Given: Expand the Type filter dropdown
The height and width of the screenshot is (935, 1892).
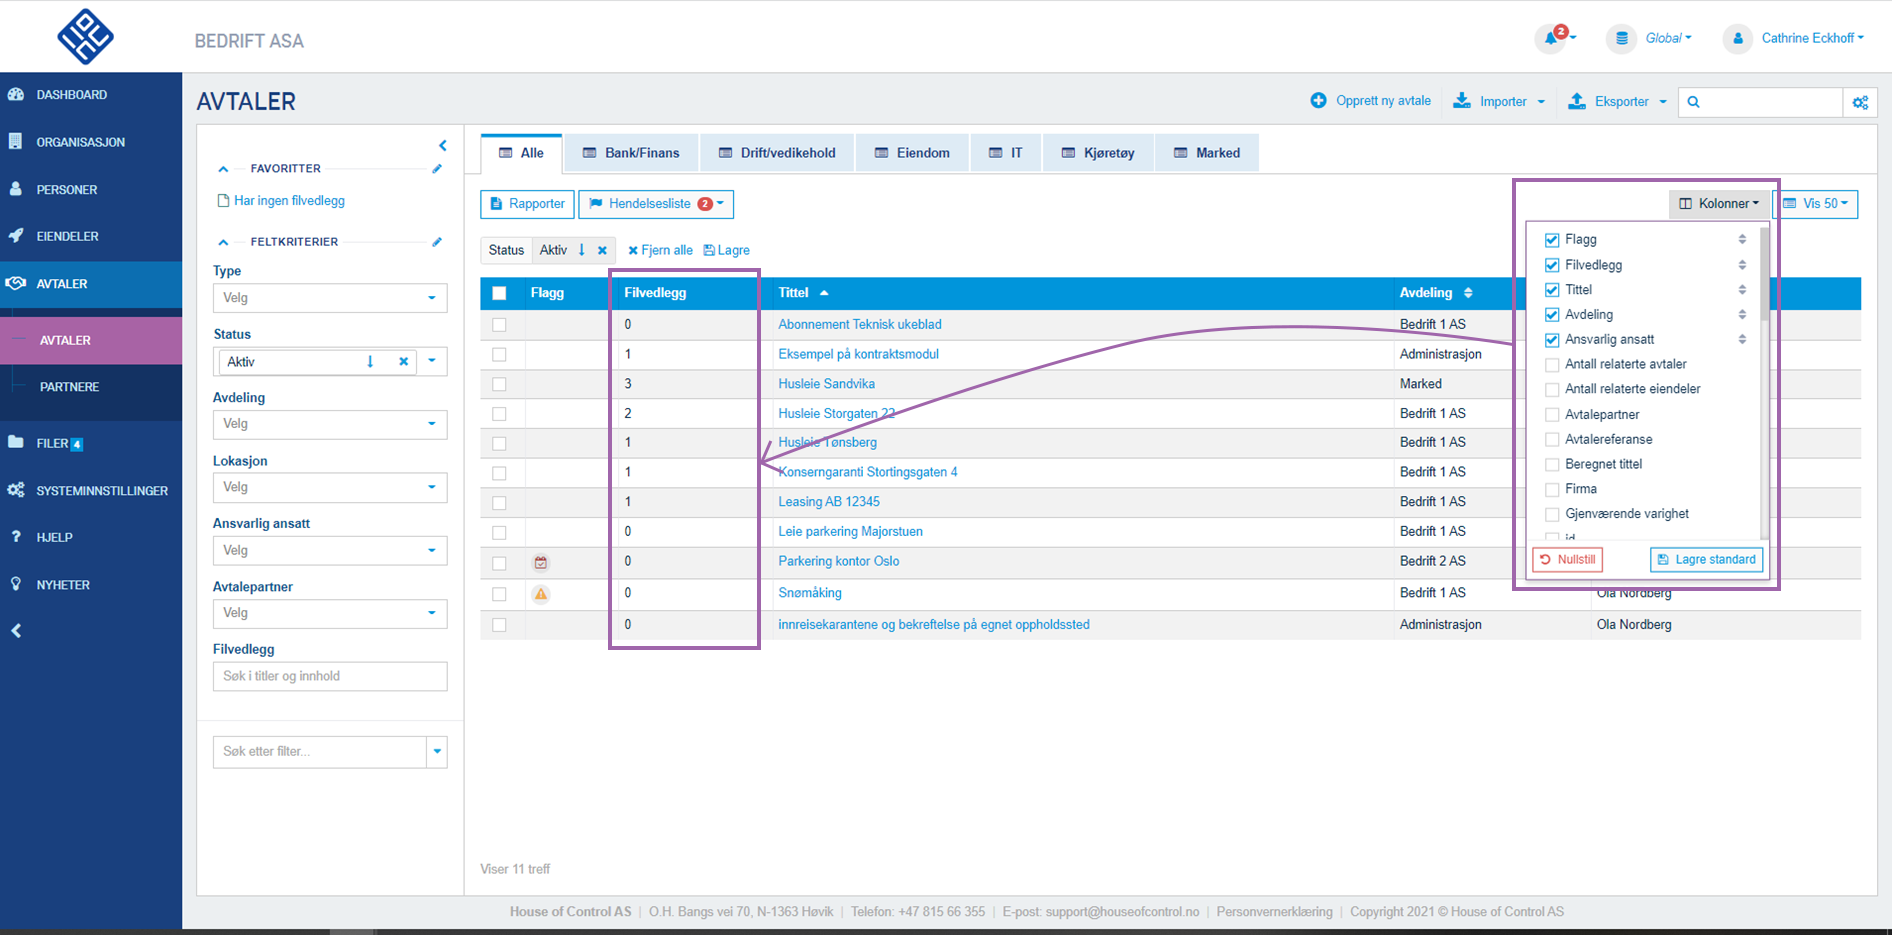Looking at the screenshot, I should pos(329,298).
